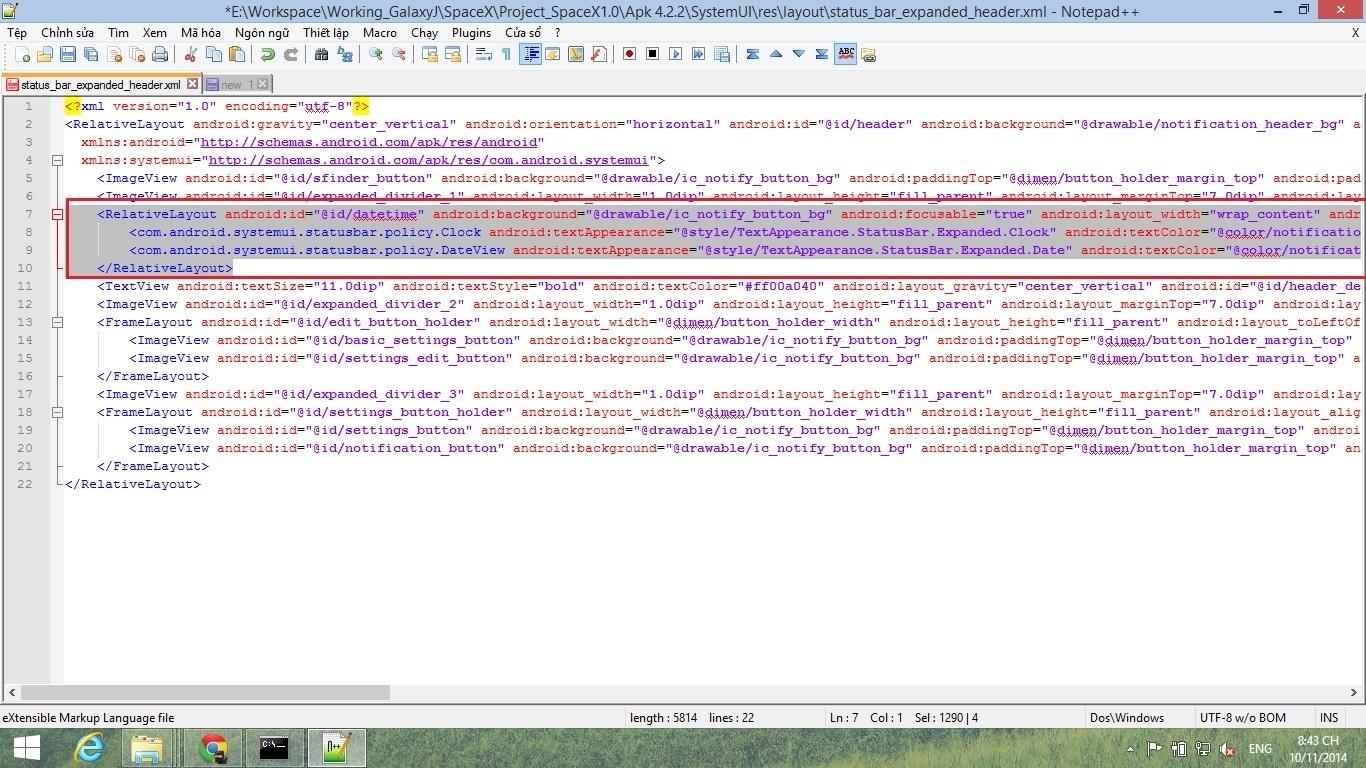Toggle word wrap in toolbar
The height and width of the screenshot is (768, 1366).
point(483,54)
